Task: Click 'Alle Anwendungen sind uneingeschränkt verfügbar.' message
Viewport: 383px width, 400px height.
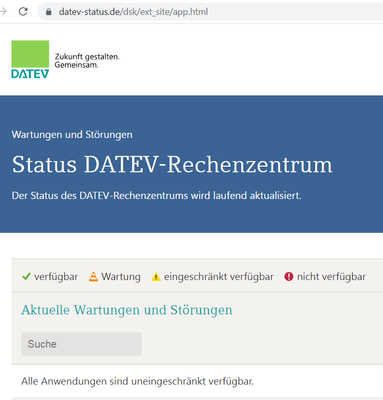Action: click(137, 381)
